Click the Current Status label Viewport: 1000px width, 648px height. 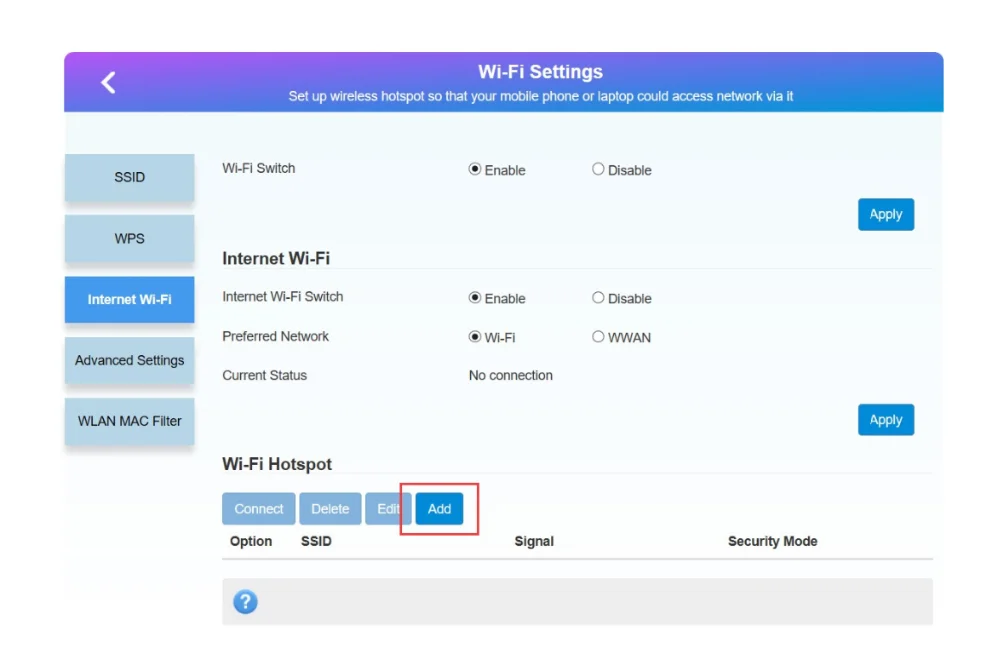point(265,376)
